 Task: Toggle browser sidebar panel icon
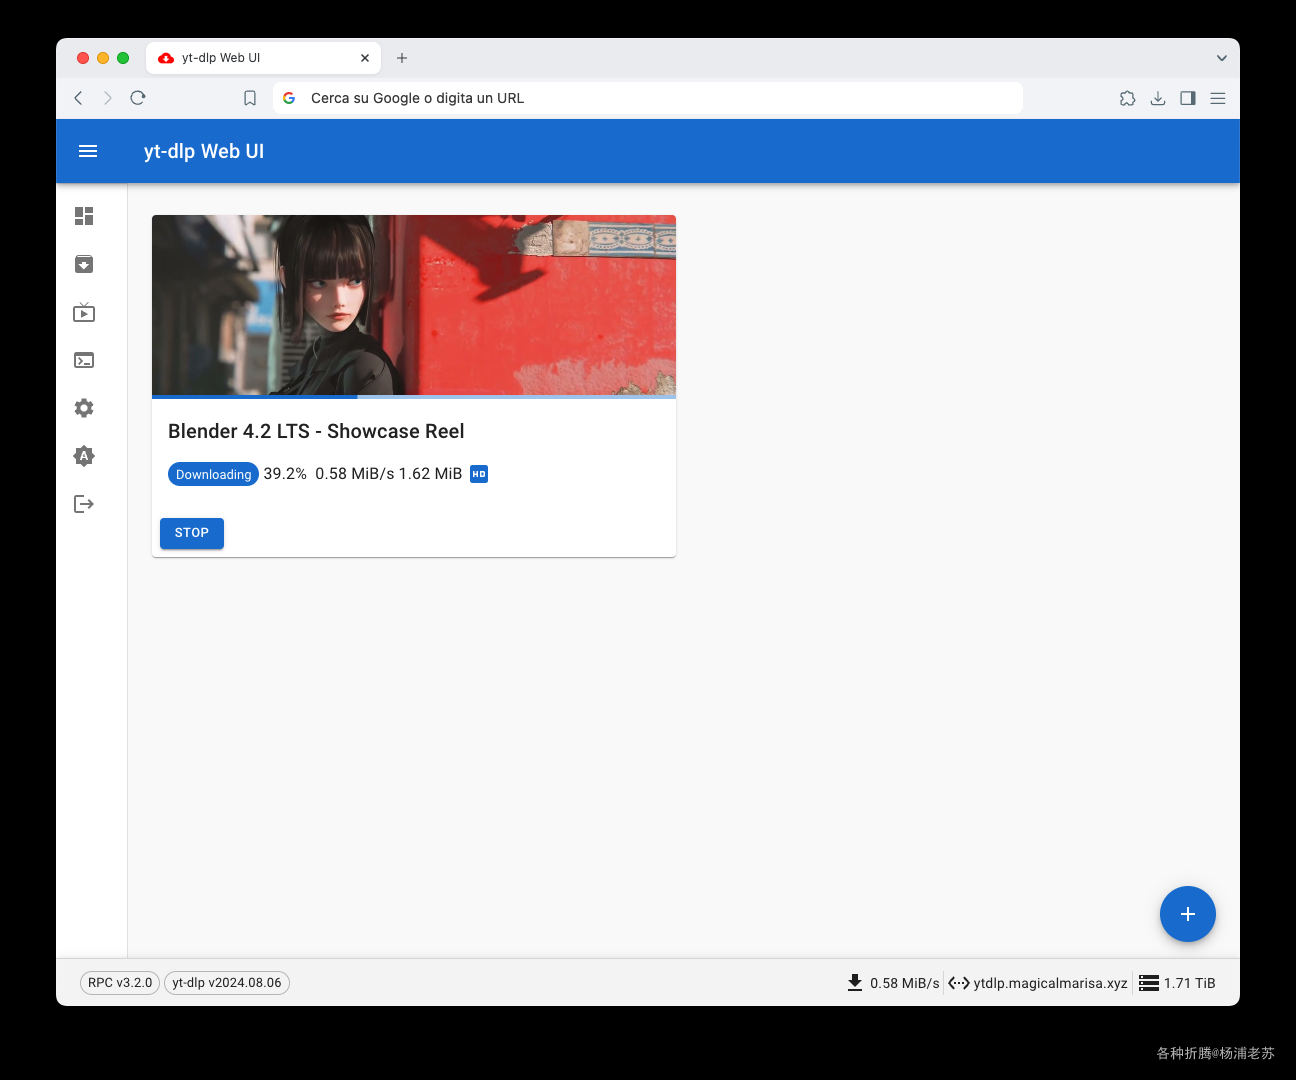(x=1188, y=98)
